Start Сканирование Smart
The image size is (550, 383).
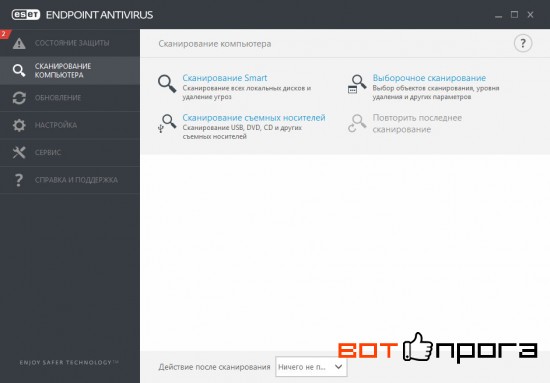coord(224,78)
